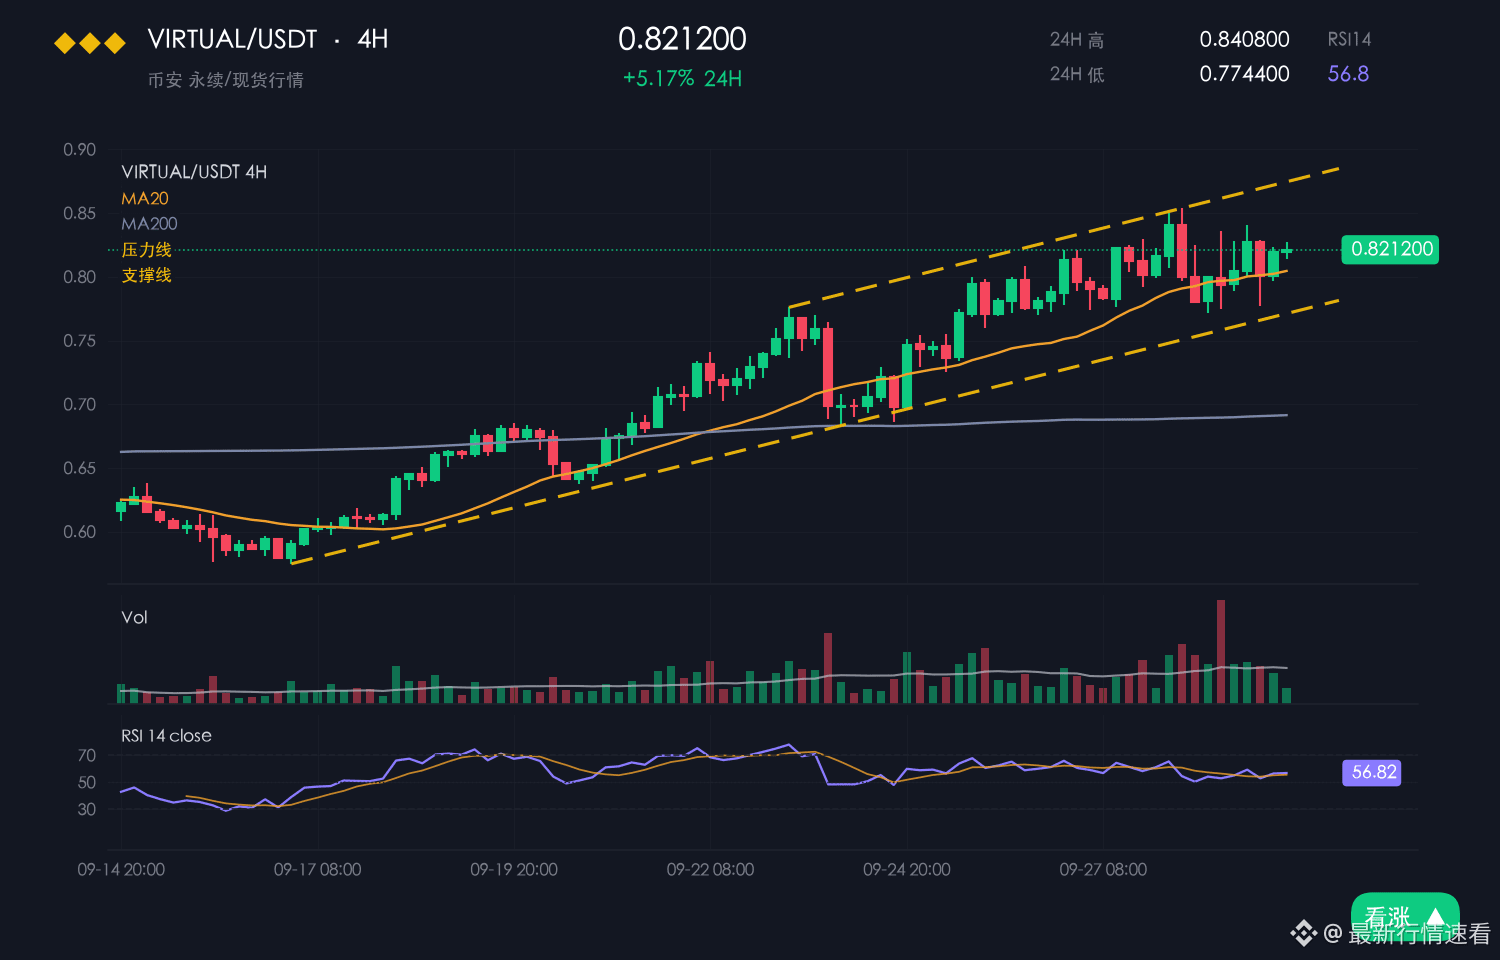
Task: Click the 24H 低 value 0.774400
Action: [x=1244, y=74]
